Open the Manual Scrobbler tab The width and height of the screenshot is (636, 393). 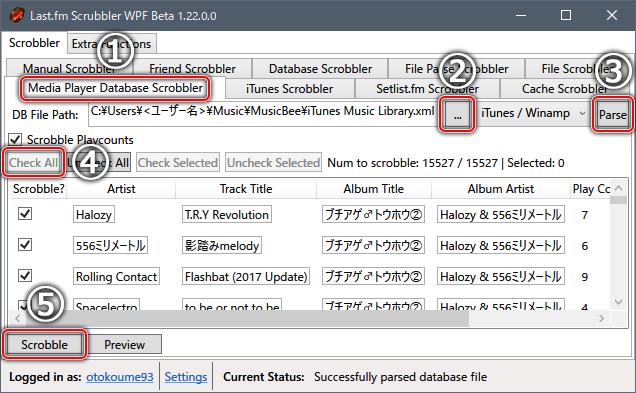(69, 69)
